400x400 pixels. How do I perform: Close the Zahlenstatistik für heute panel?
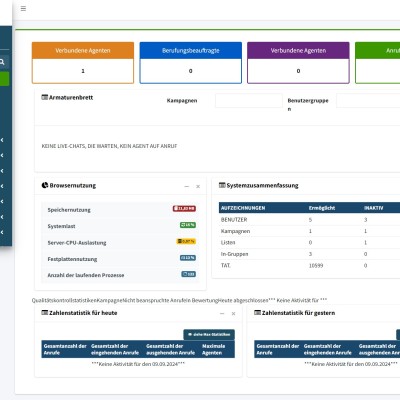click(x=233, y=314)
